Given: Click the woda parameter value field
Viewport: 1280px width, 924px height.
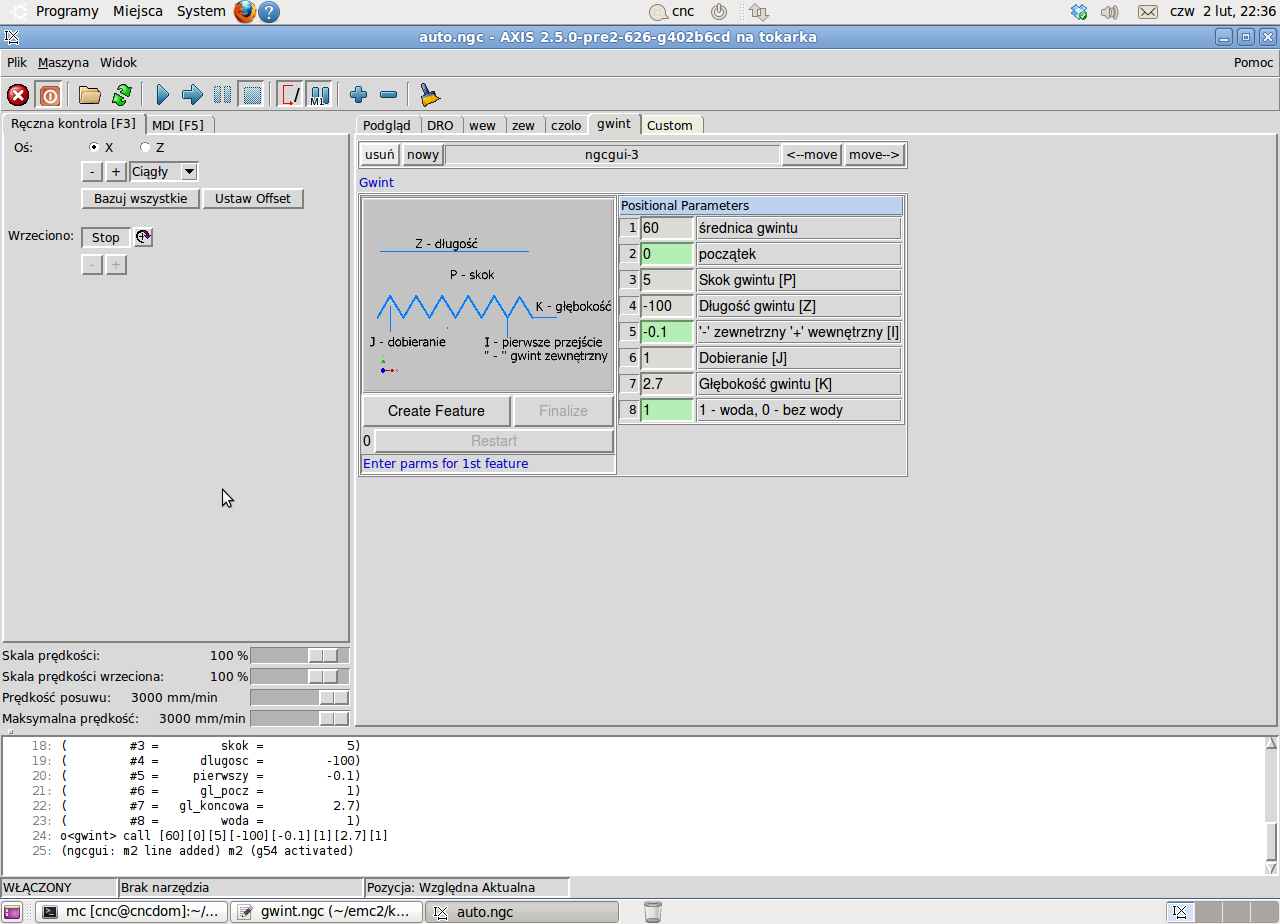Looking at the screenshot, I should point(666,410).
